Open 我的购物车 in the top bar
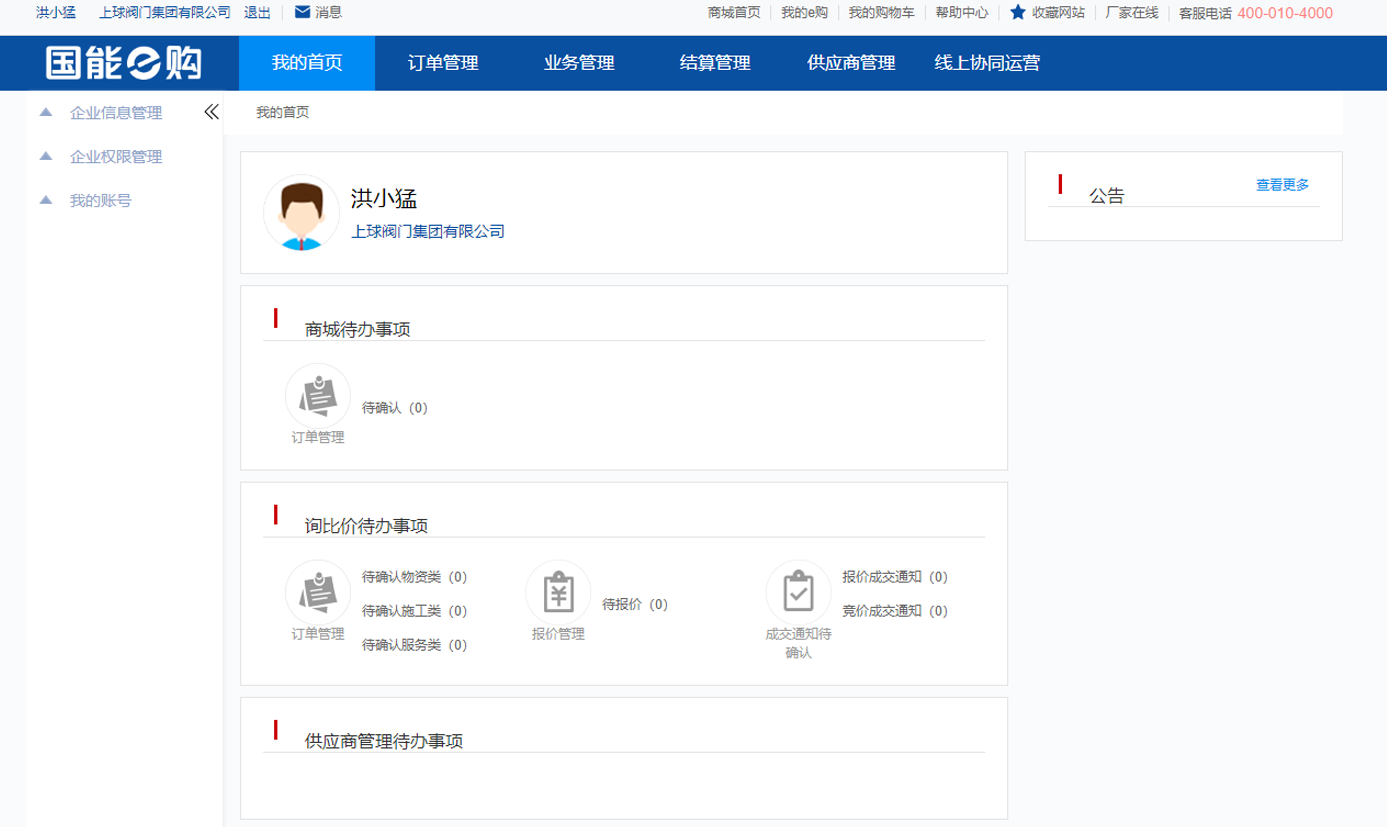The image size is (1387, 827). click(881, 13)
